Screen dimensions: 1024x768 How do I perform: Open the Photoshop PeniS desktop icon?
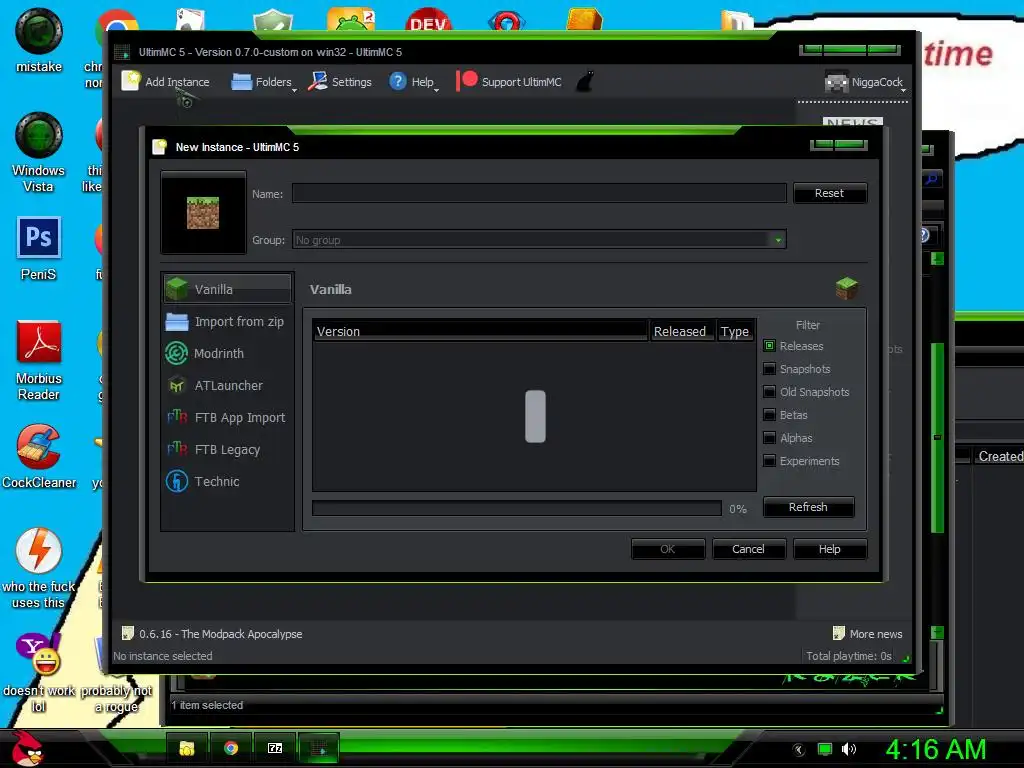(39, 249)
